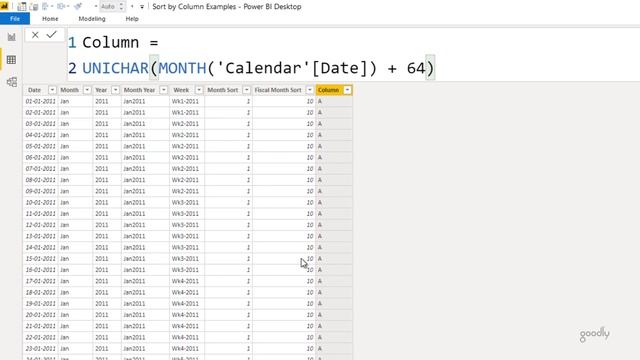This screenshot has width=640, height=360.
Task: Click Column value A in 20-01-2011 row
Action: coord(320,315)
